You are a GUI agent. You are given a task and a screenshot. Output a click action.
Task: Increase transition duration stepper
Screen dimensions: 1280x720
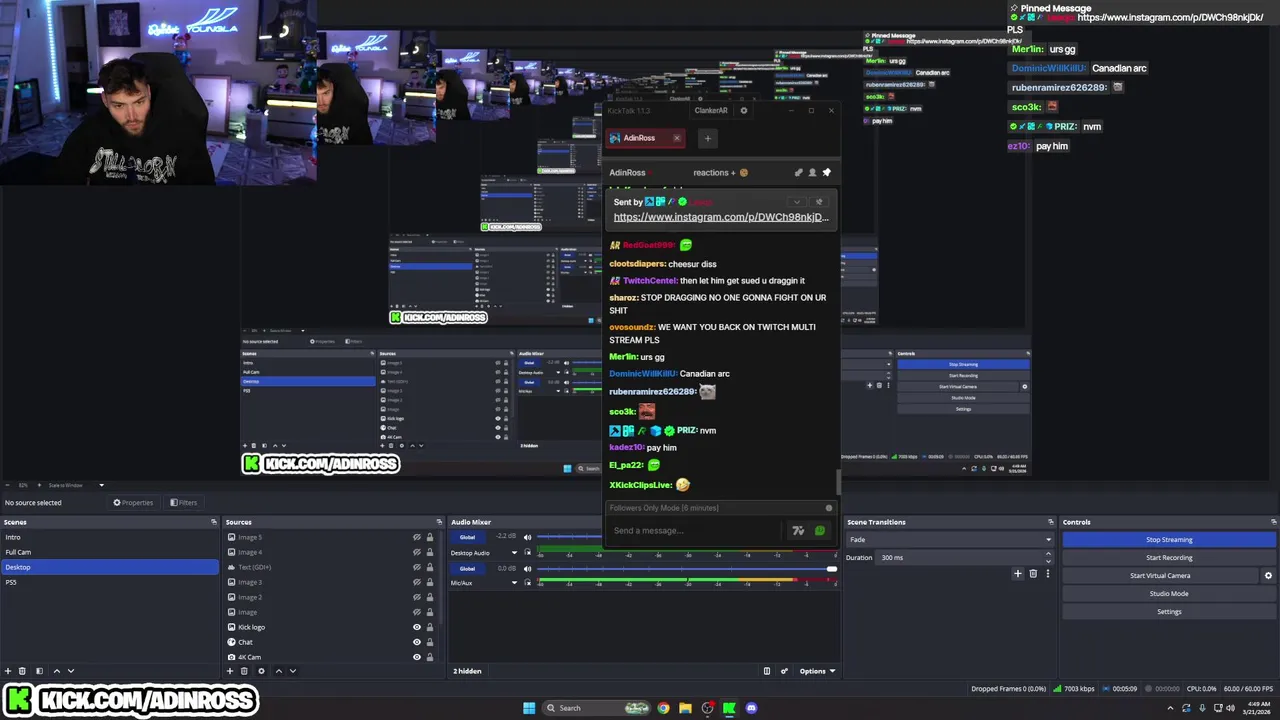[1049, 555]
